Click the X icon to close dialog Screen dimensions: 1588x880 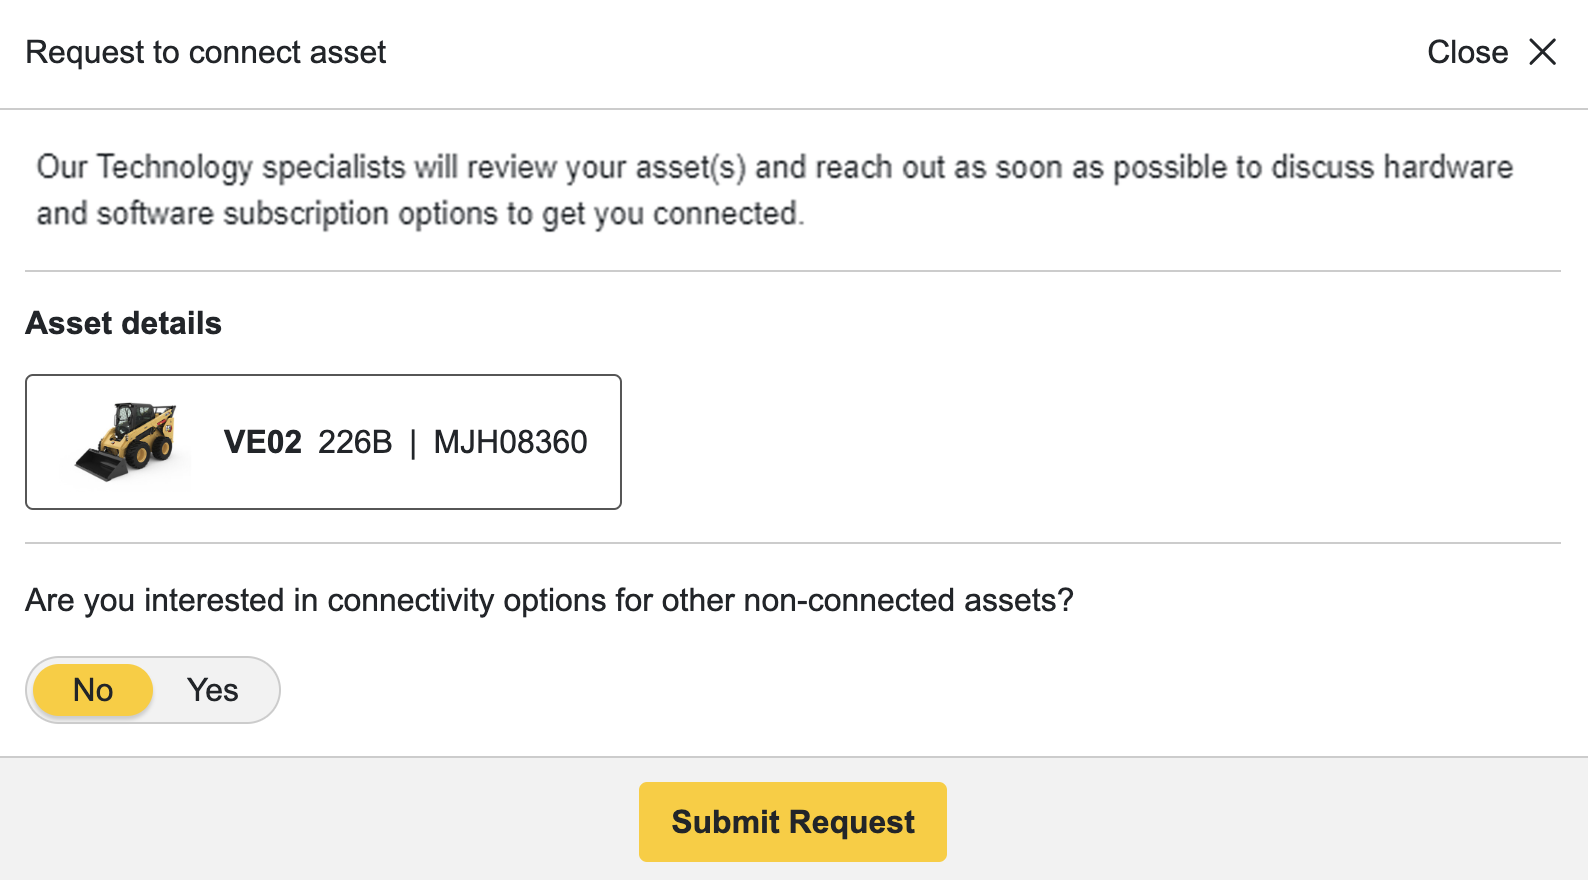point(1543,52)
